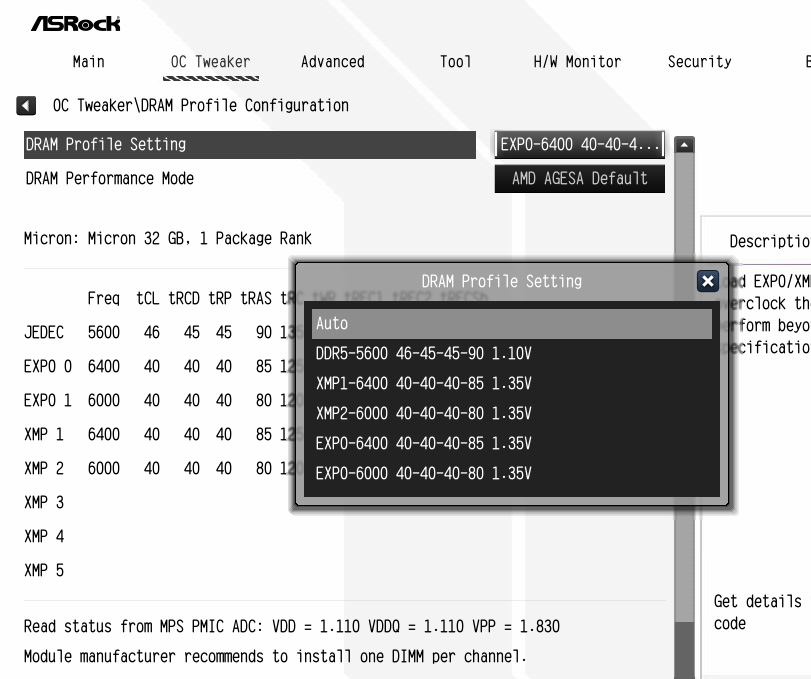Click the XMP 4 row label
This screenshot has height=679, width=811.
pos(44,537)
